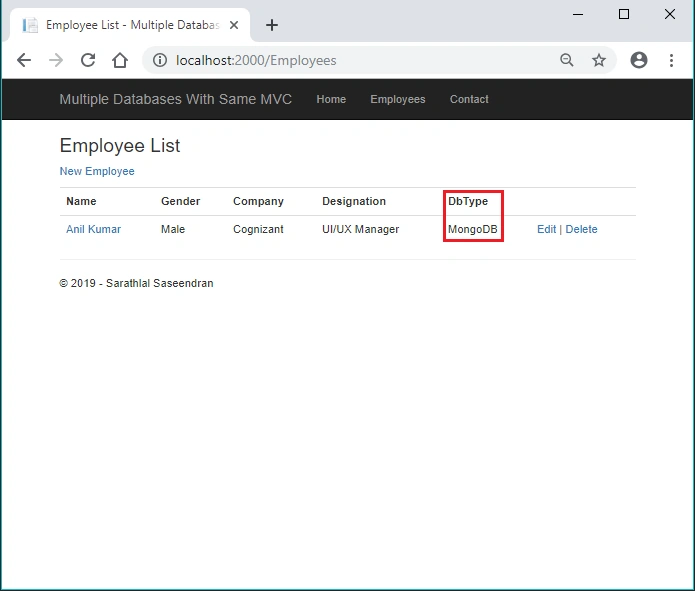The width and height of the screenshot is (695, 591).
Task: Open the Anil Kumar employee link
Action: coord(93,229)
